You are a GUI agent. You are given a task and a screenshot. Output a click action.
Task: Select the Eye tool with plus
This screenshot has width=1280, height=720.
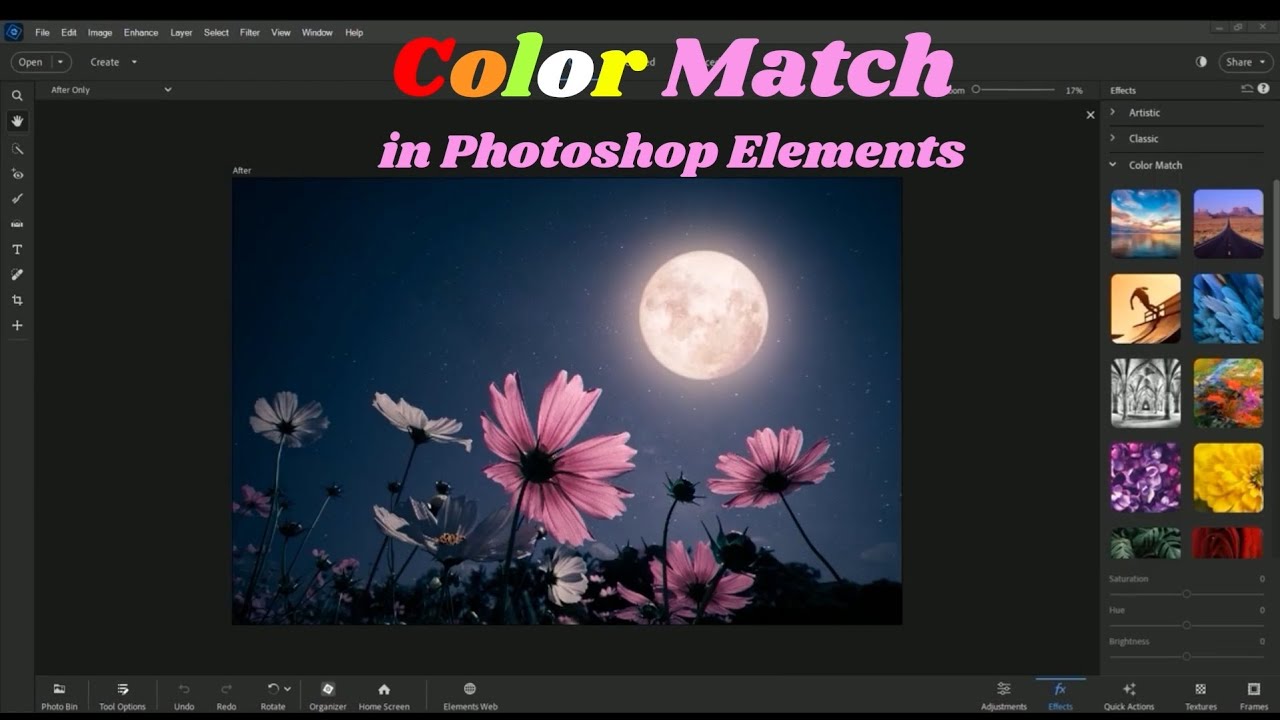[x=17, y=173]
